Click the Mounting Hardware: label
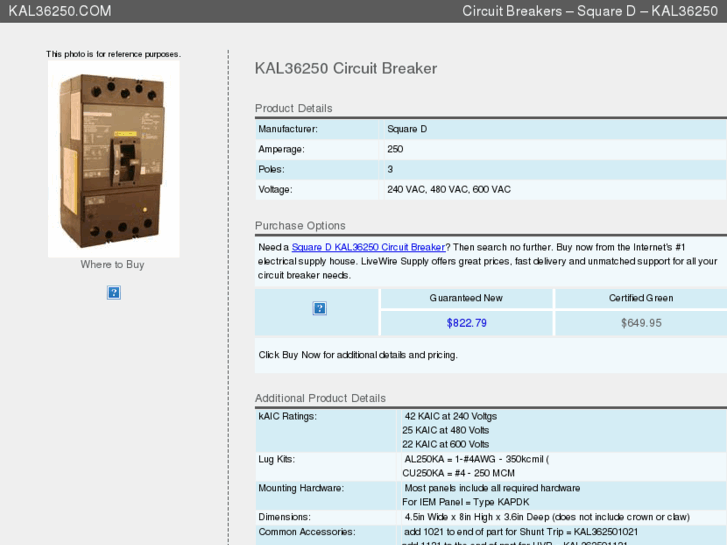The image size is (727, 545). pos(301,488)
